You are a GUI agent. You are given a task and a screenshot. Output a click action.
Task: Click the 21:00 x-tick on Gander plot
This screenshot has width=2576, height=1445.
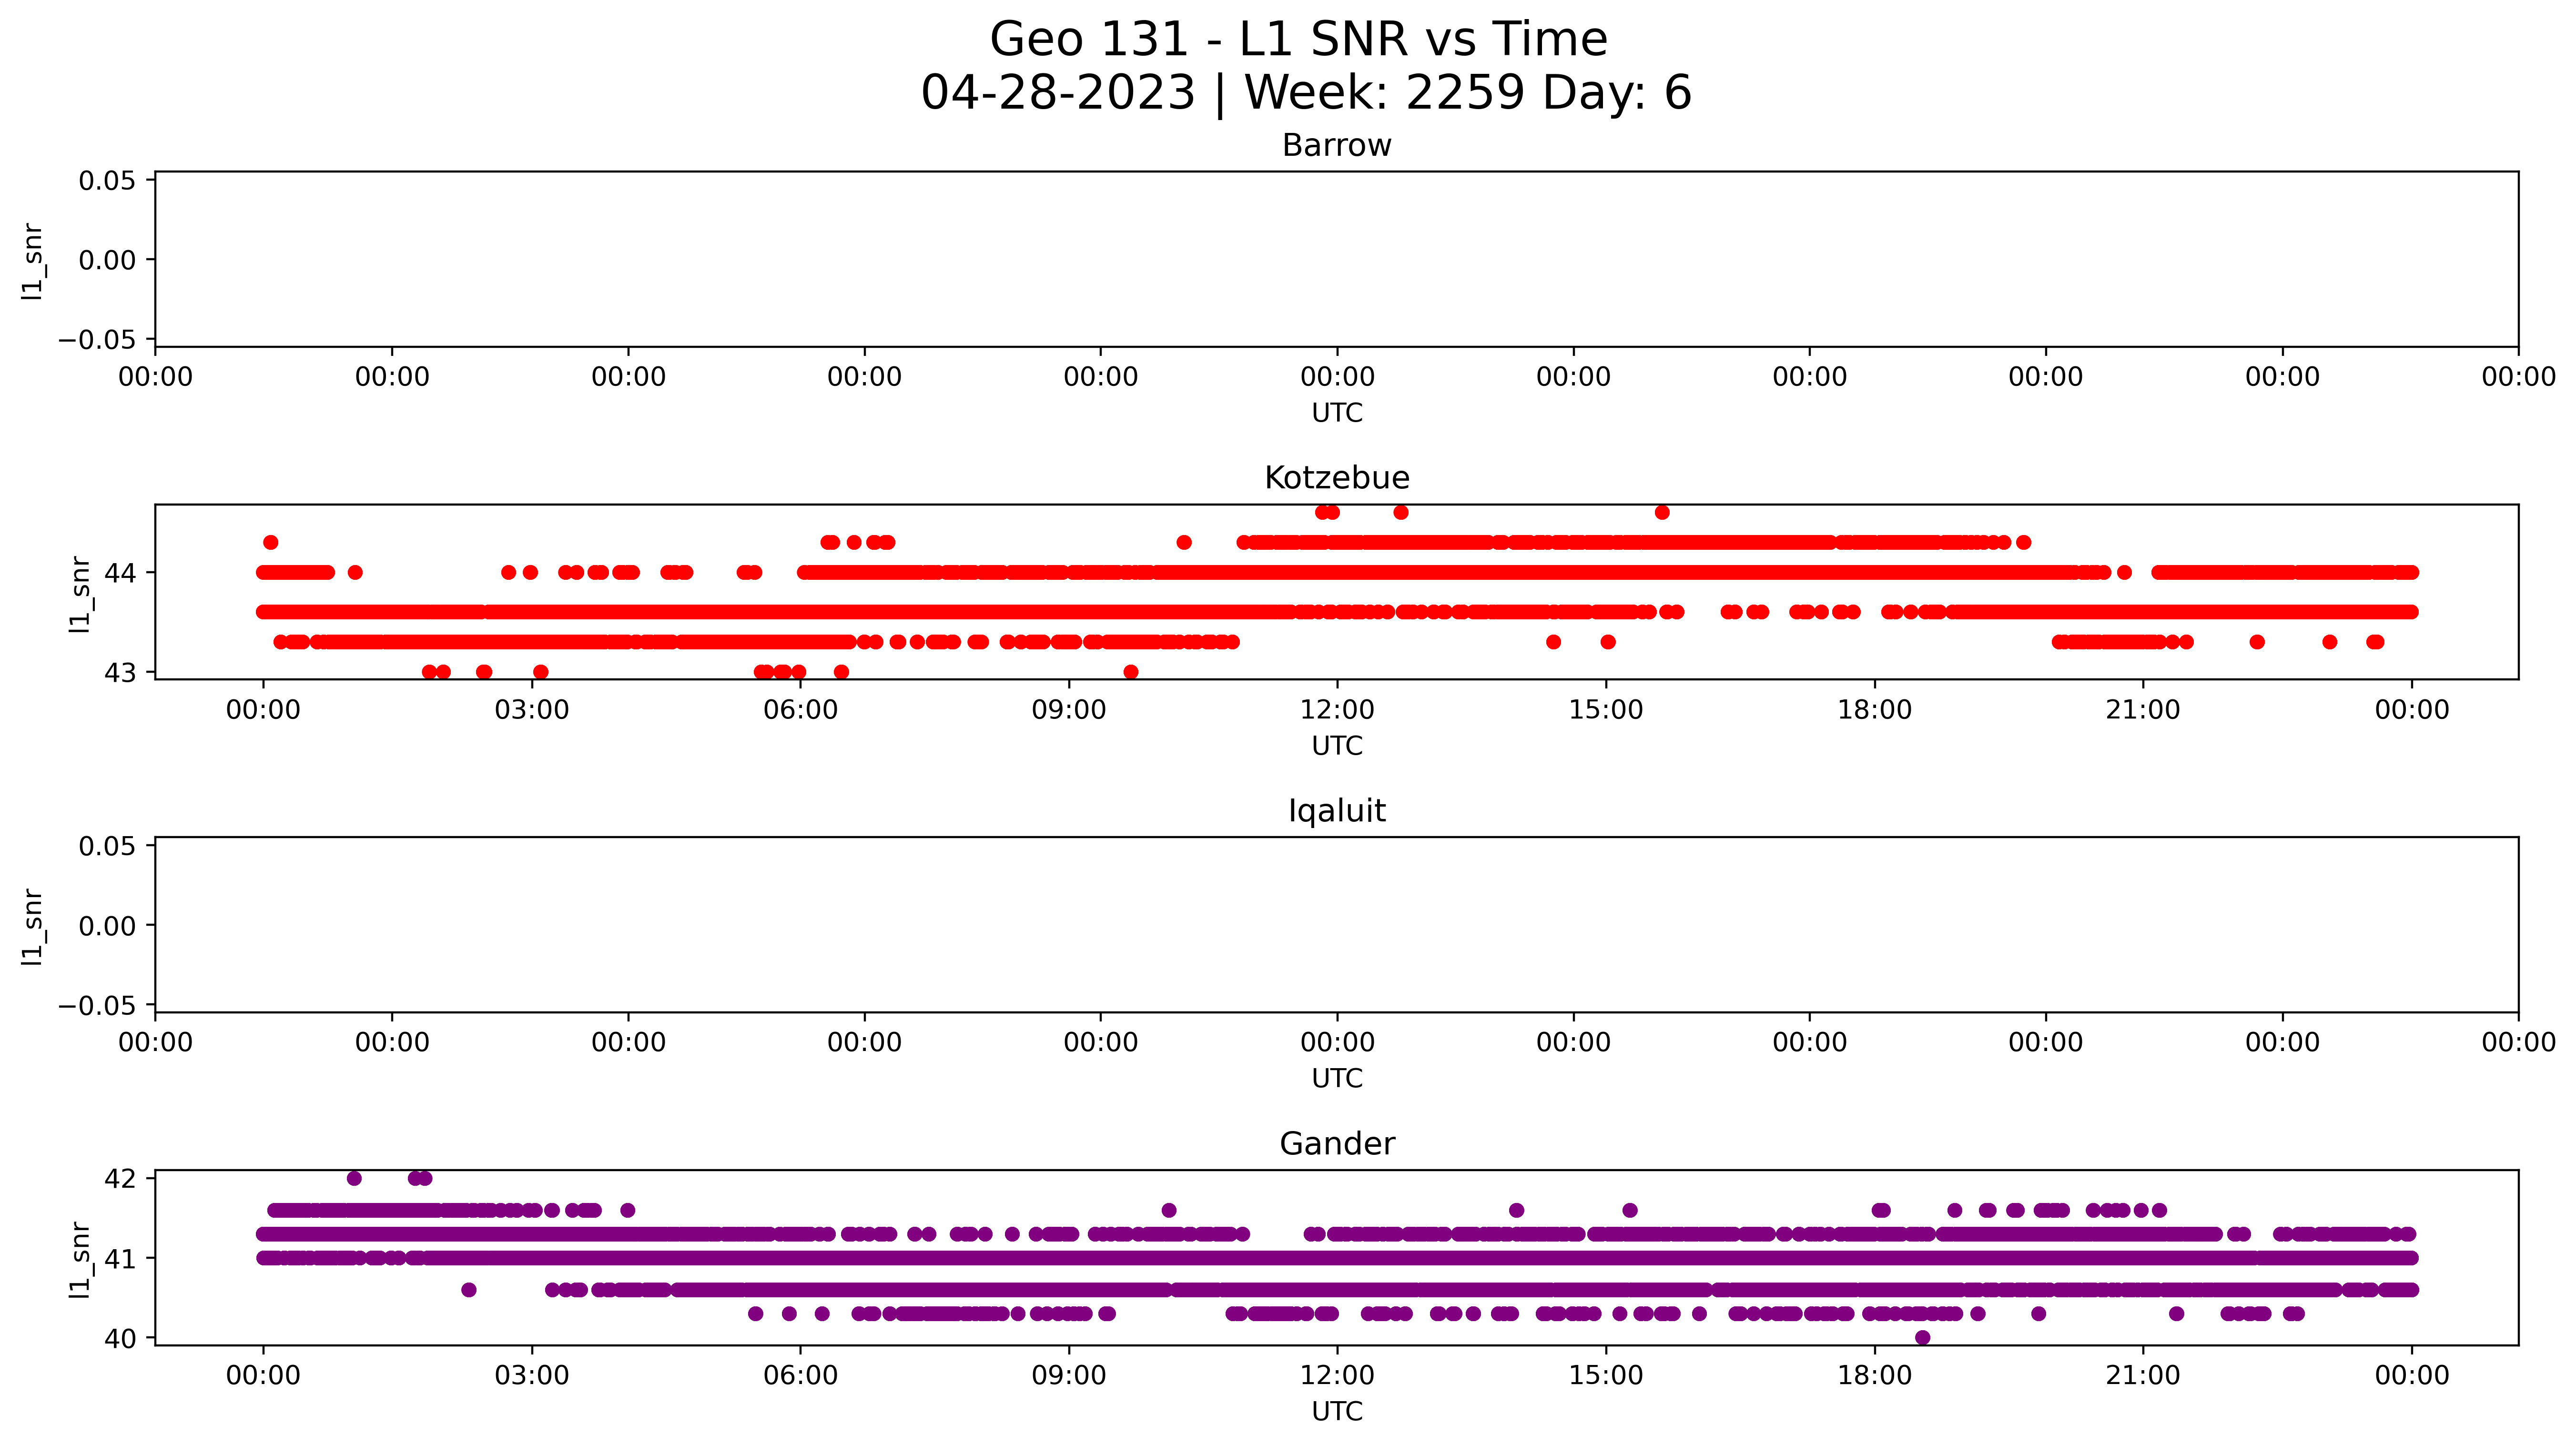coord(2143,1375)
